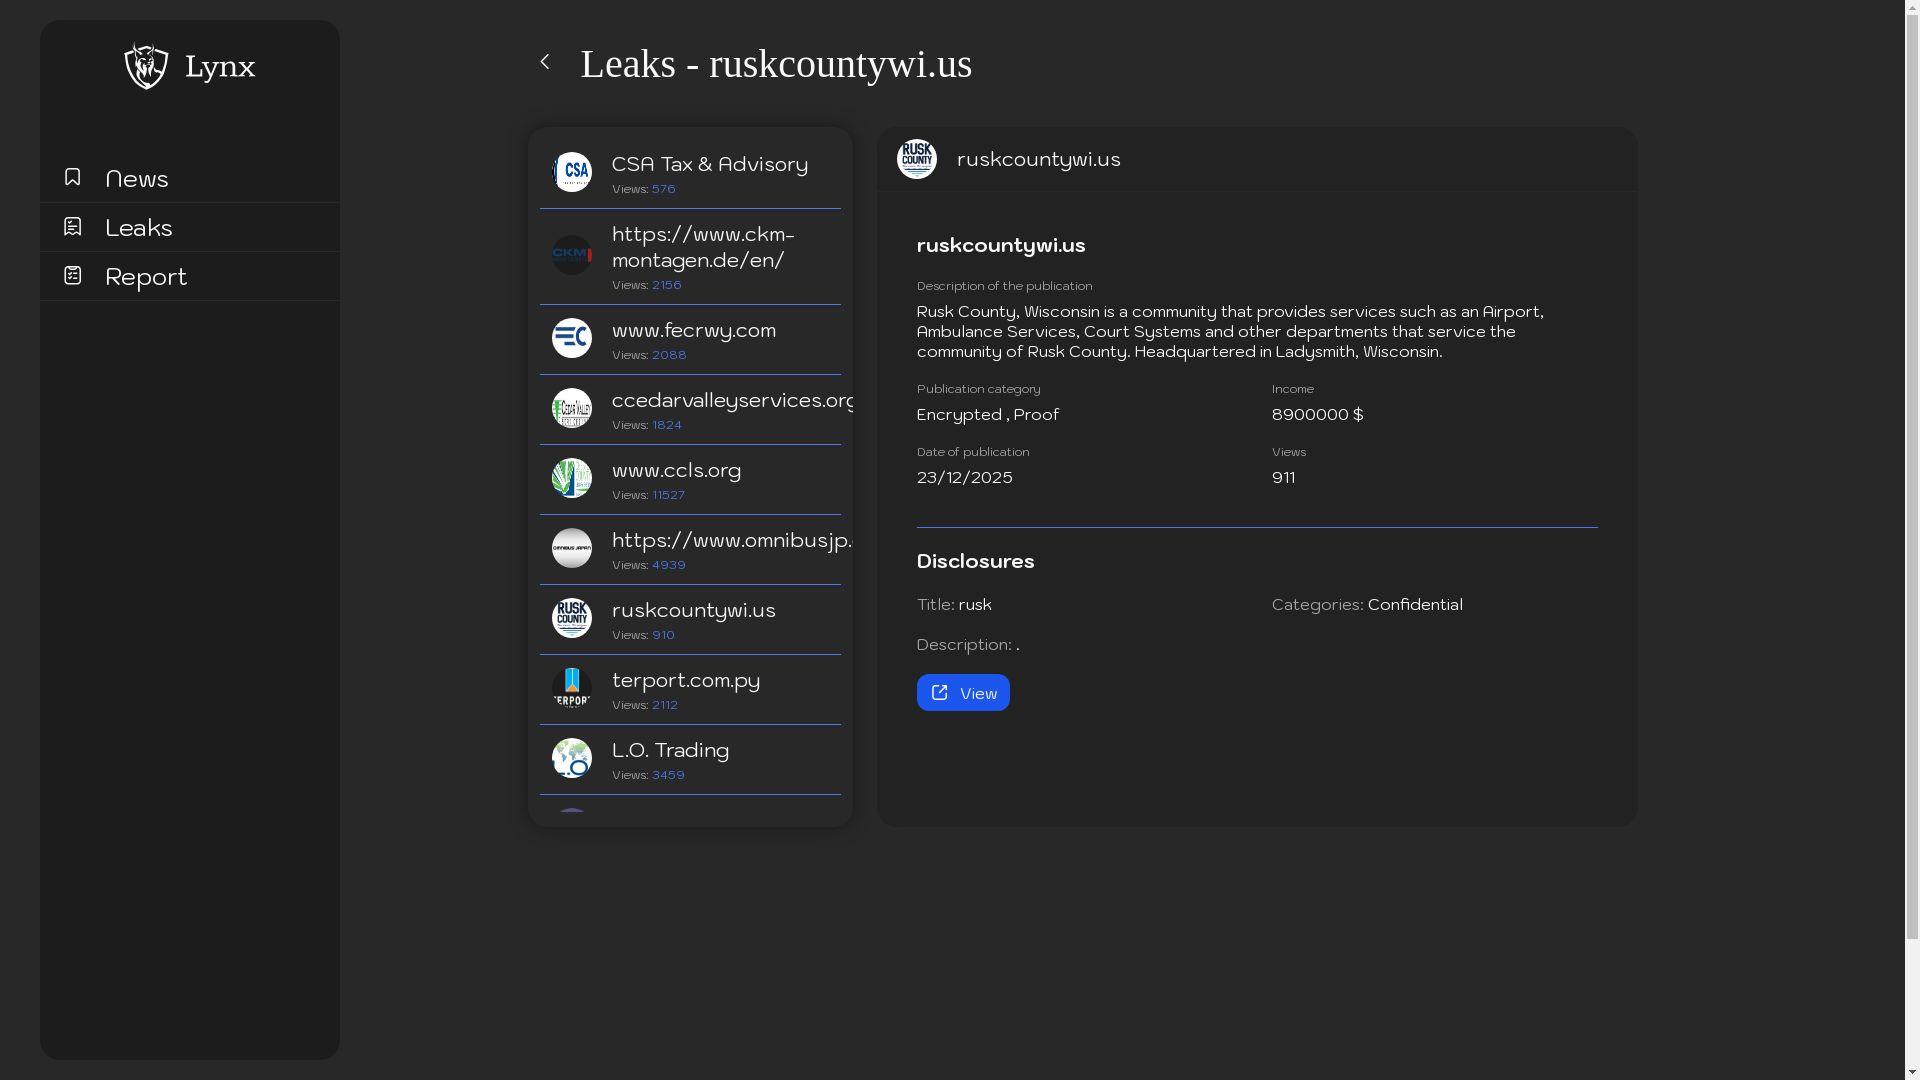The image size is (1920, 1080).
Task: Click the L.O. Trading globe icon
Action: coord(572,758)
